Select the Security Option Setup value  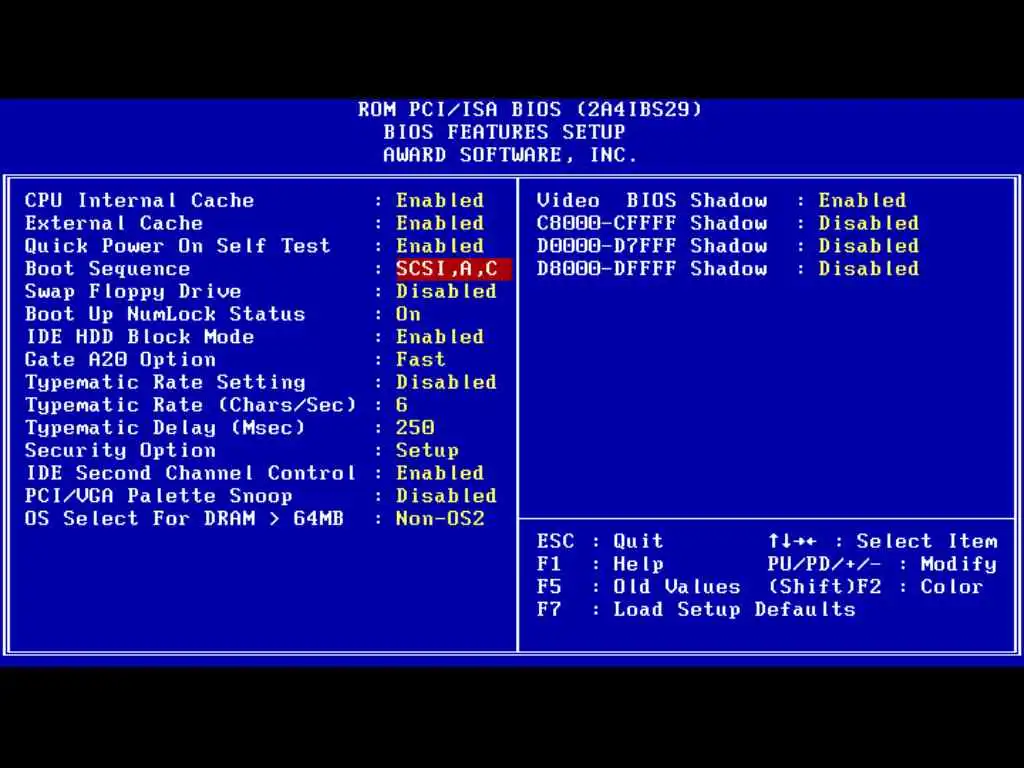[x=427, y=451]
